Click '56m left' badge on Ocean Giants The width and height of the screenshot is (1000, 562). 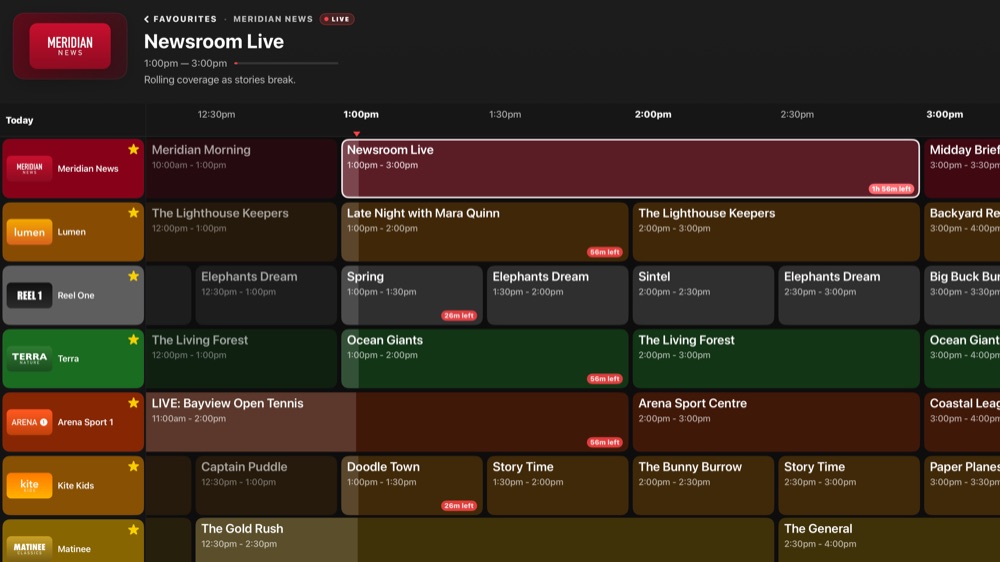tap(605, 379)
